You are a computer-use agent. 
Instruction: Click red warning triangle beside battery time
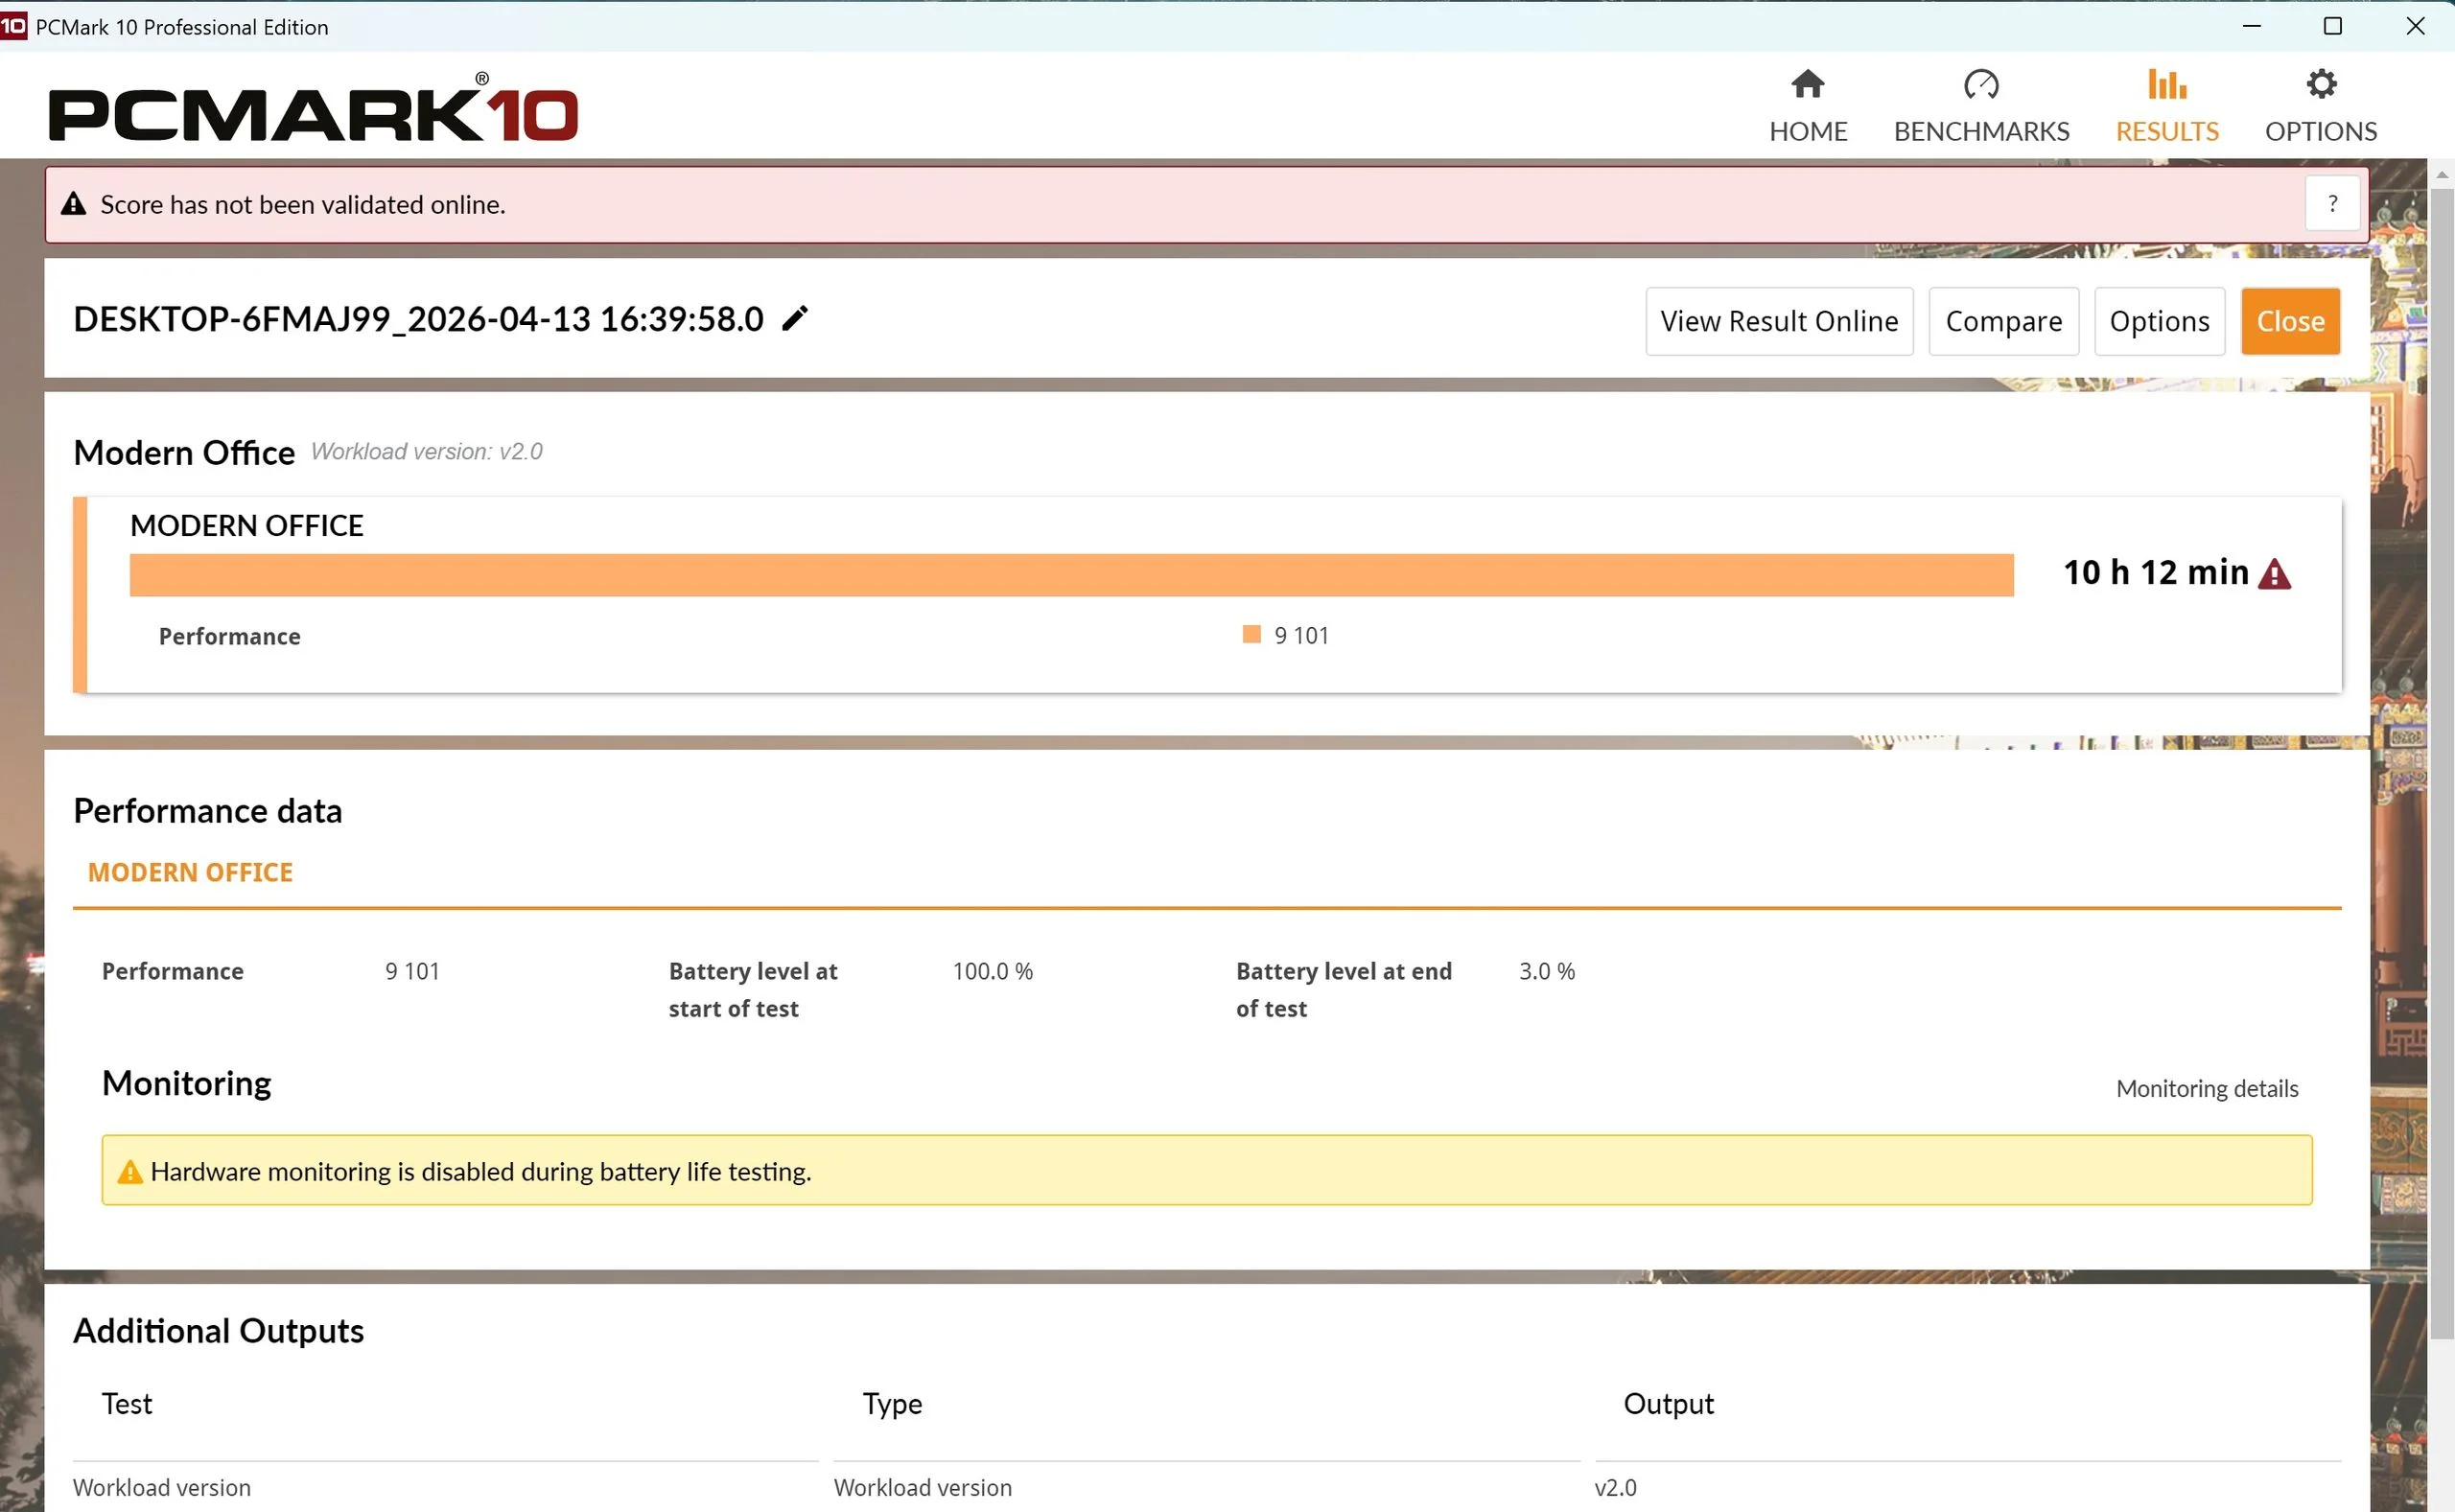coord(2274,574)
